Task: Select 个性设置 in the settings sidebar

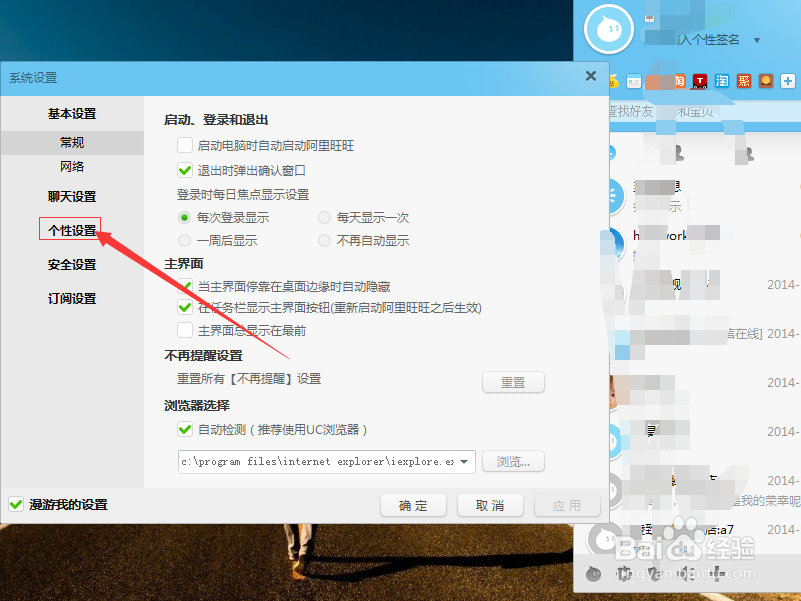Action: 71,230
